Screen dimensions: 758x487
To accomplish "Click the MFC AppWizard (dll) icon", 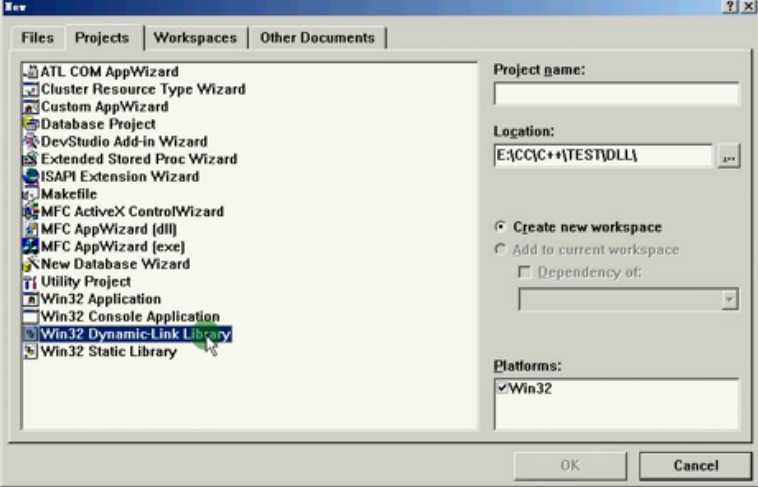I will [30, 229].
